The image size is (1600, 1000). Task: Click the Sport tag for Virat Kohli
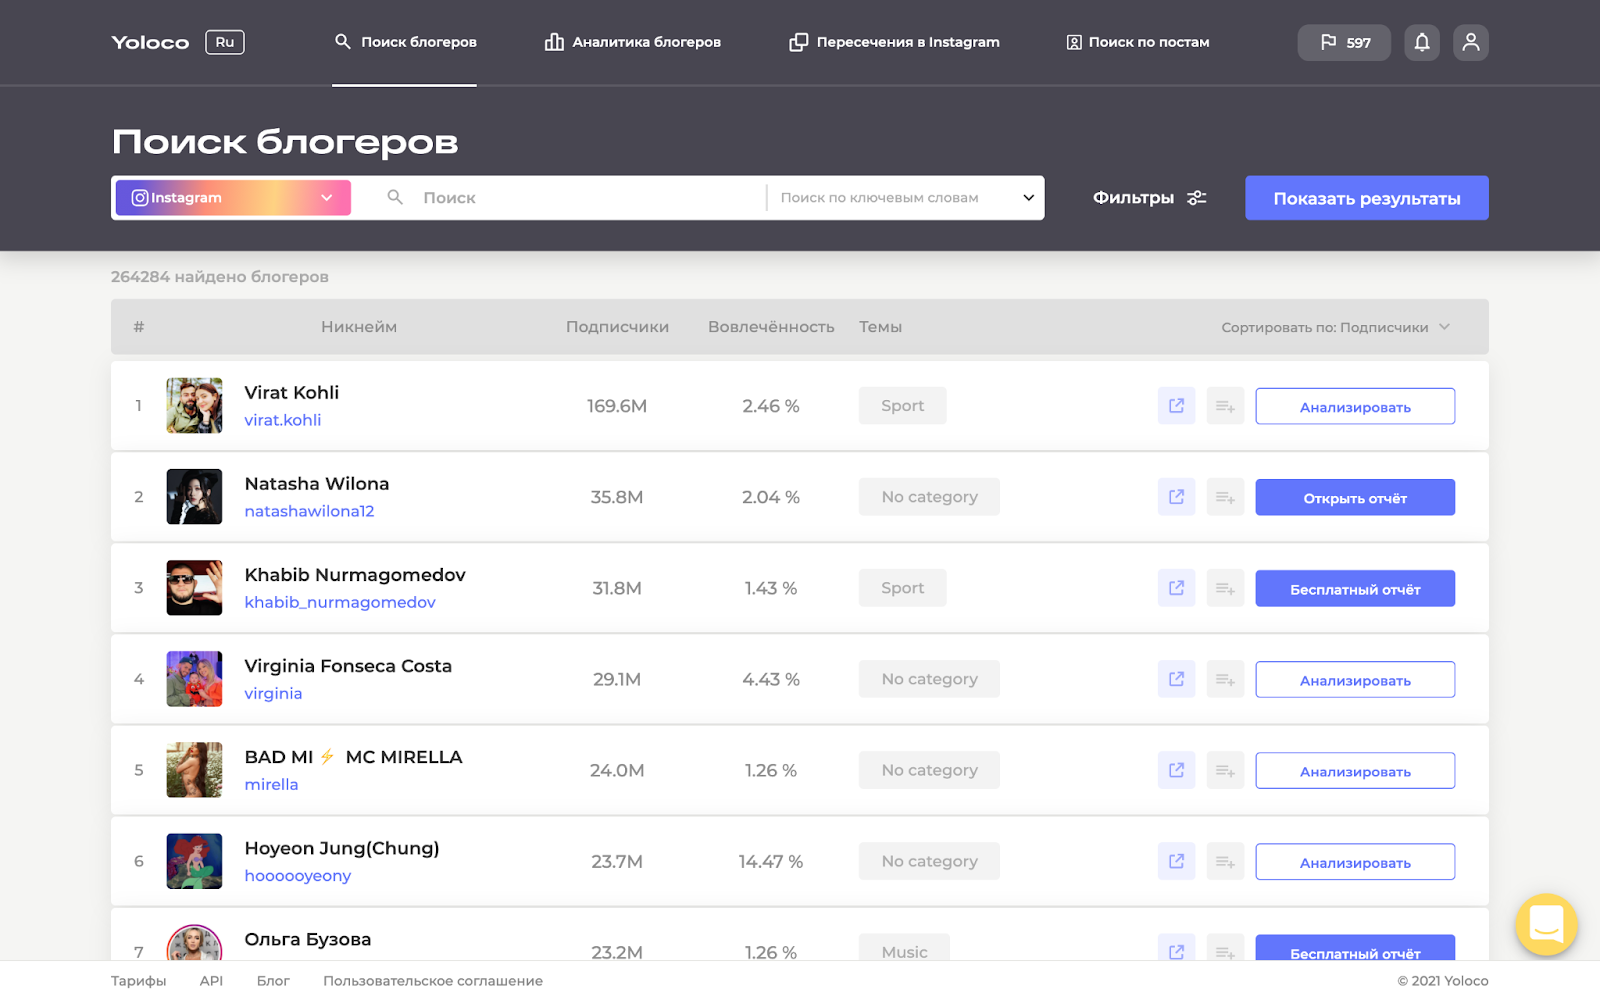[902, 405]
